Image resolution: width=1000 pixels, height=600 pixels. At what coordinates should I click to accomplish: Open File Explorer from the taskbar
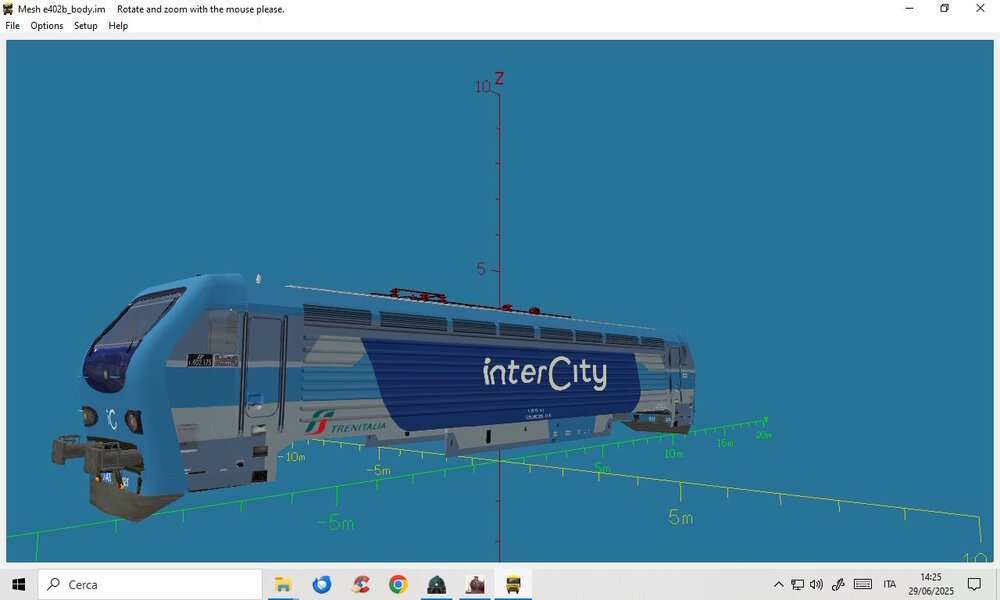click(283, 584)
